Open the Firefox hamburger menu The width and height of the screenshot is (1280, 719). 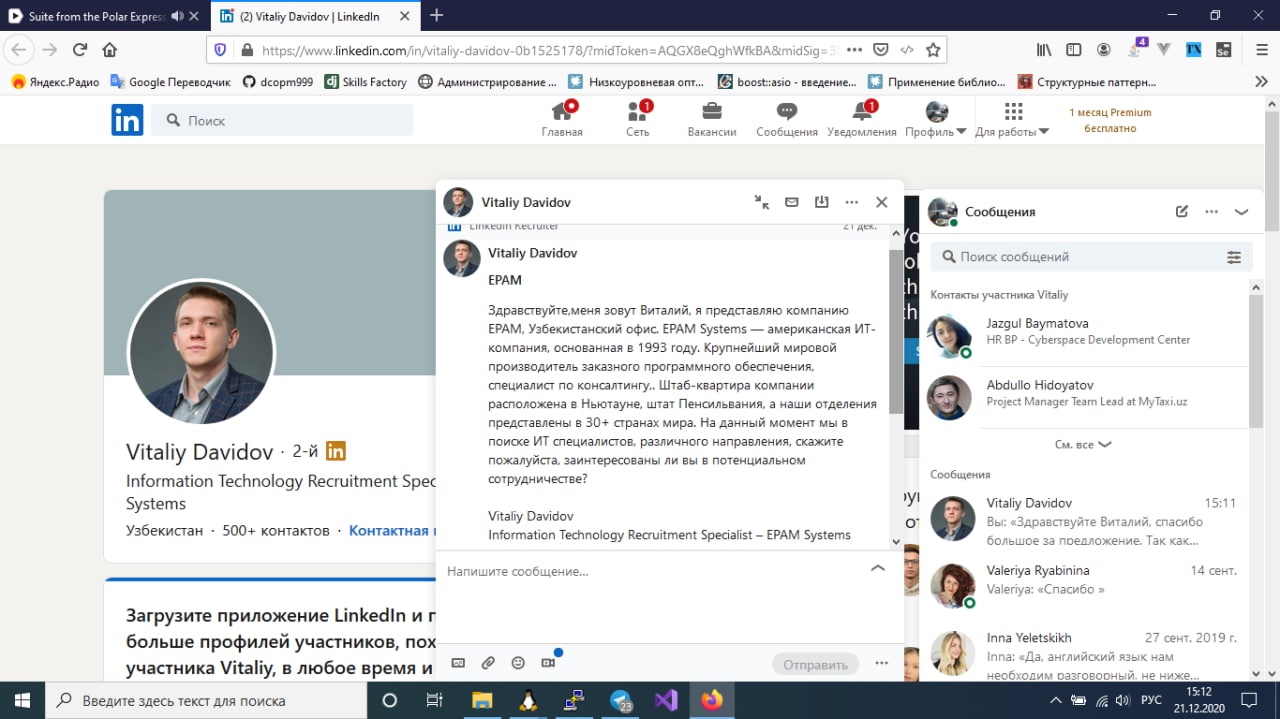point(1262,49)
